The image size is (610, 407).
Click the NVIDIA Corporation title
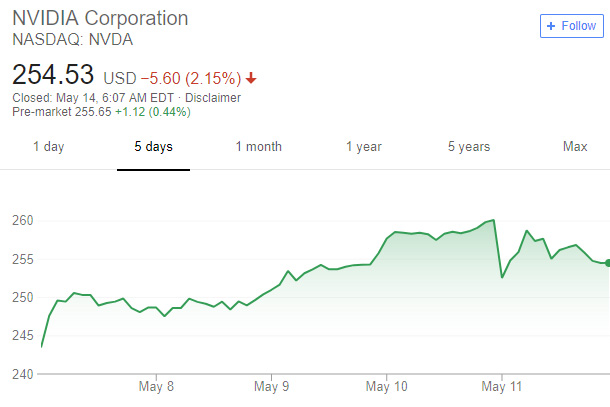click(x=100, y=19)
